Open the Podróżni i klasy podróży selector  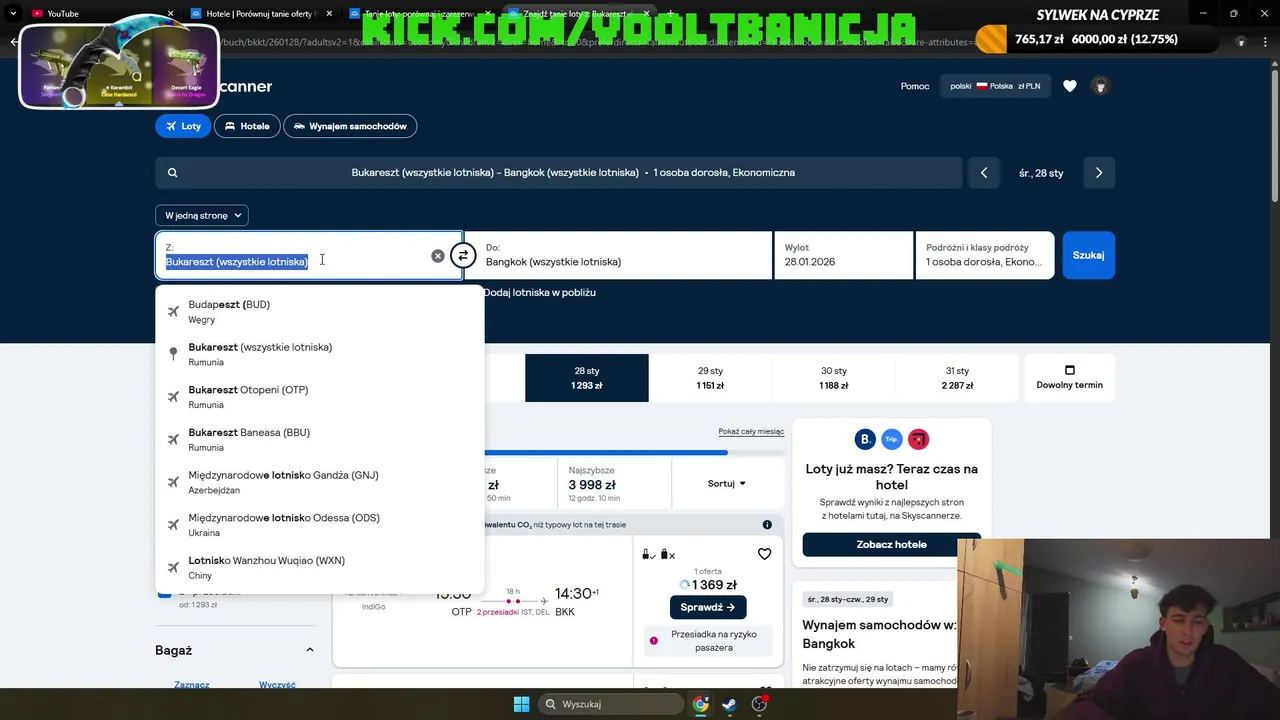(985, 255)
